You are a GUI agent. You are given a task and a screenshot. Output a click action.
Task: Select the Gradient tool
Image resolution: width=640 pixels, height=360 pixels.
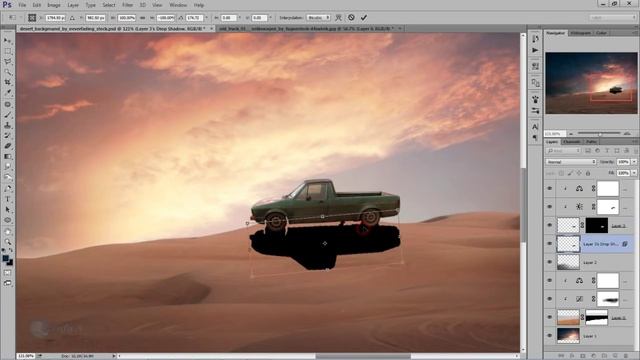pos(7,157)
